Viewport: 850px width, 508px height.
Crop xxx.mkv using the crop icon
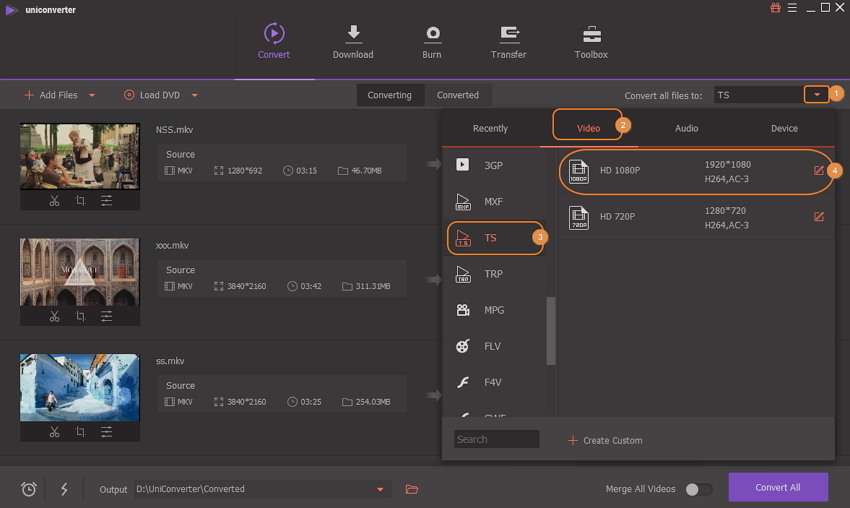point(80,316)
